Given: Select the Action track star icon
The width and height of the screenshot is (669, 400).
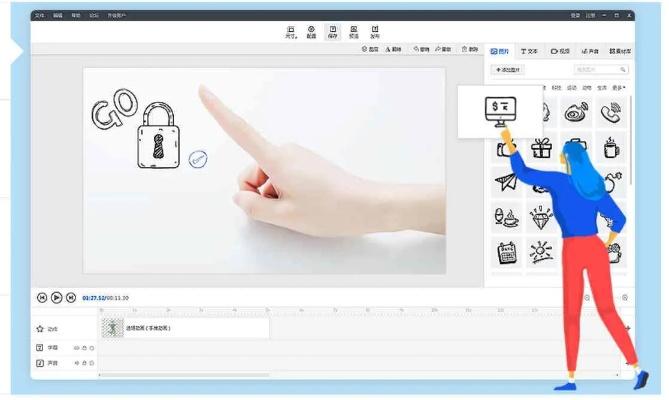Looking at the screenshot, I should pos(40,329).
